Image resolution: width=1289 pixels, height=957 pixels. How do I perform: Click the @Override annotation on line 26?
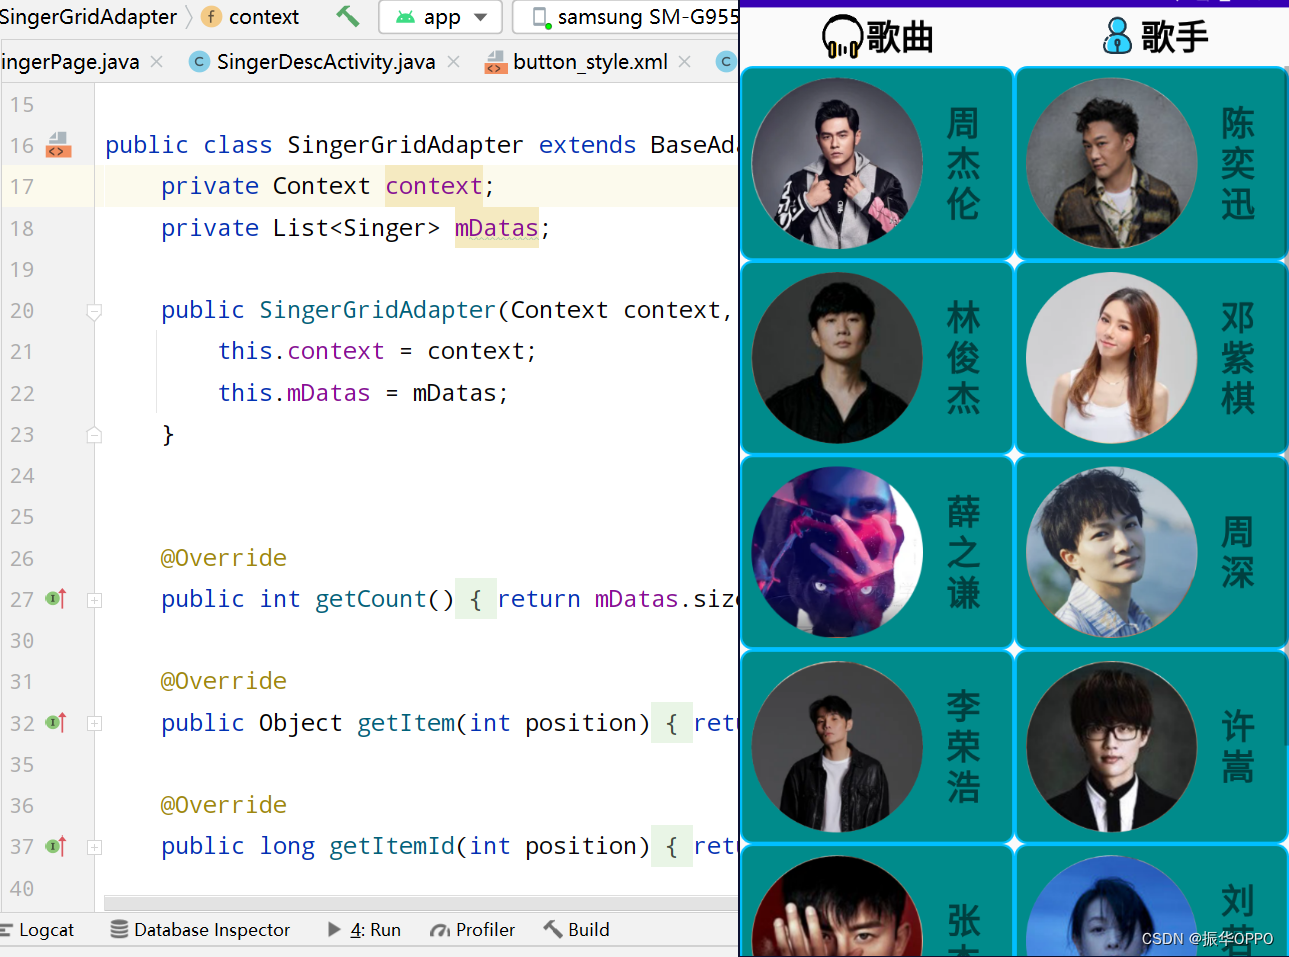(x=224, y=558)
